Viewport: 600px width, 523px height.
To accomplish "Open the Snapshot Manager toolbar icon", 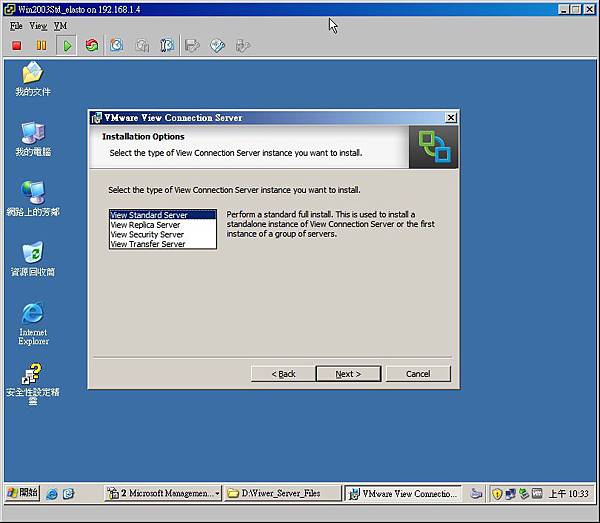I will (x=167, y=46).
